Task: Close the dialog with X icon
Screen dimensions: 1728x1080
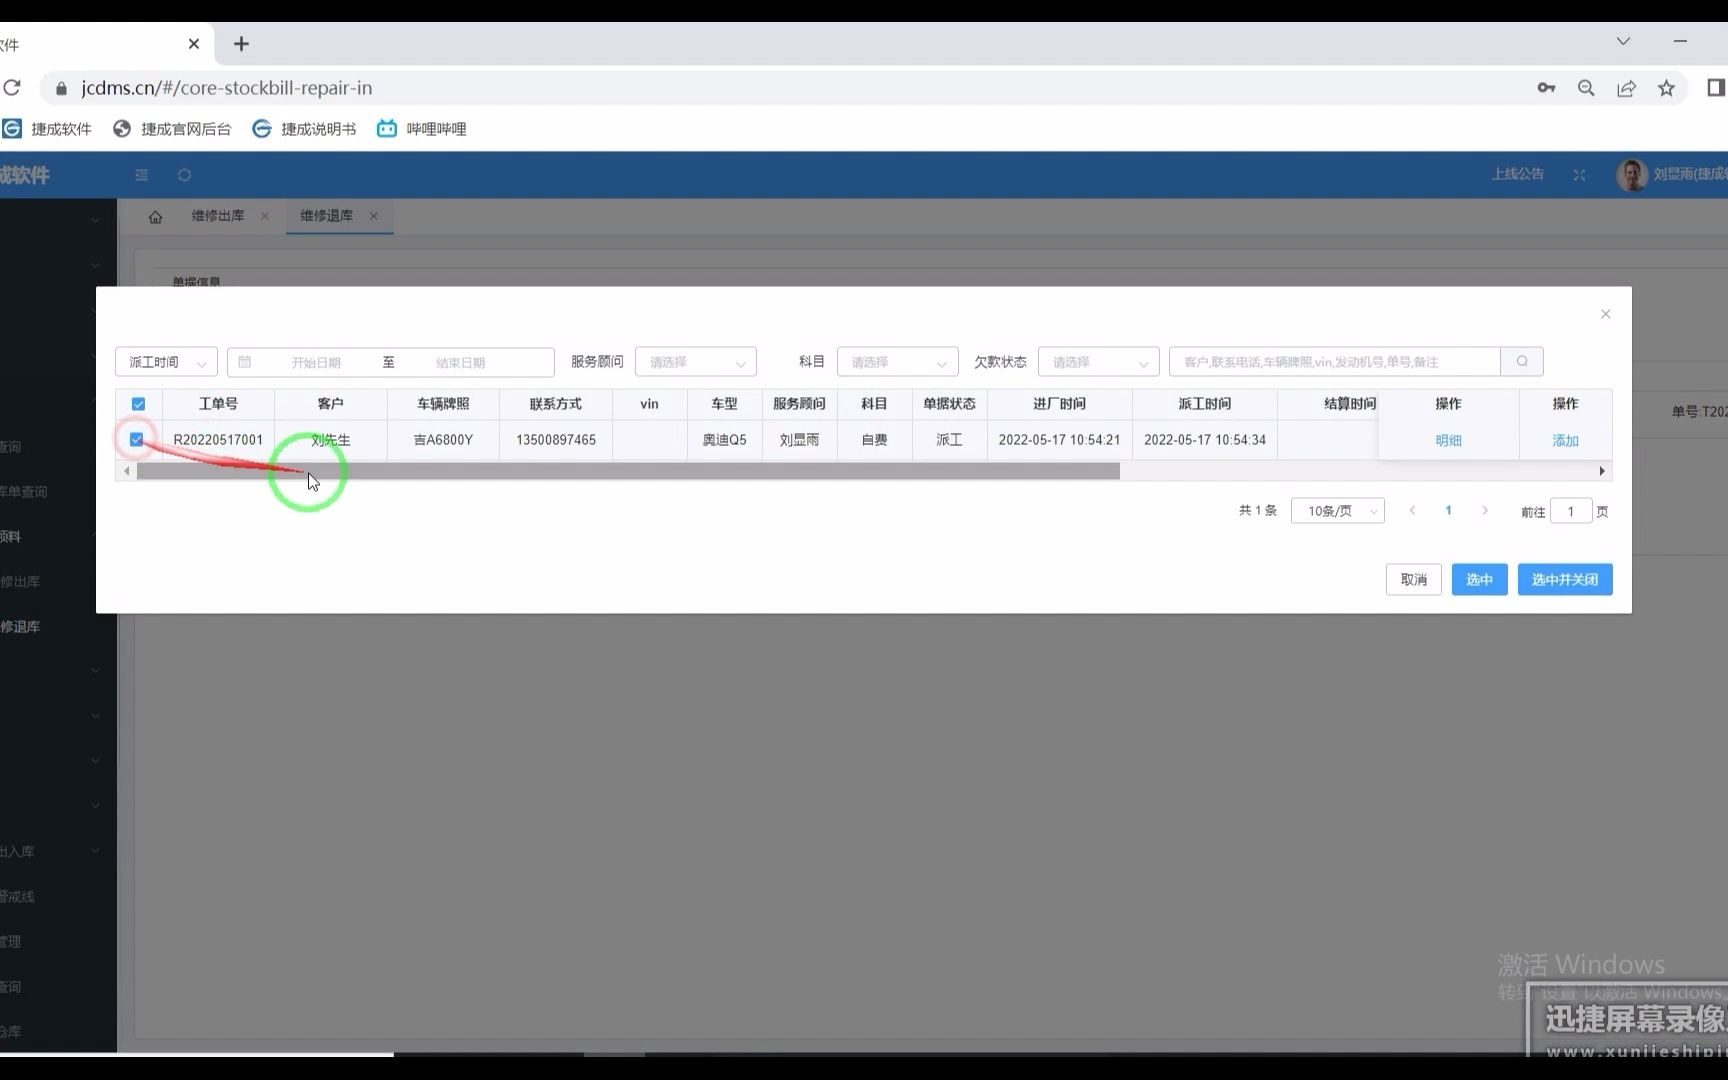Action: pyautogui.click(x=1605, y=314)
